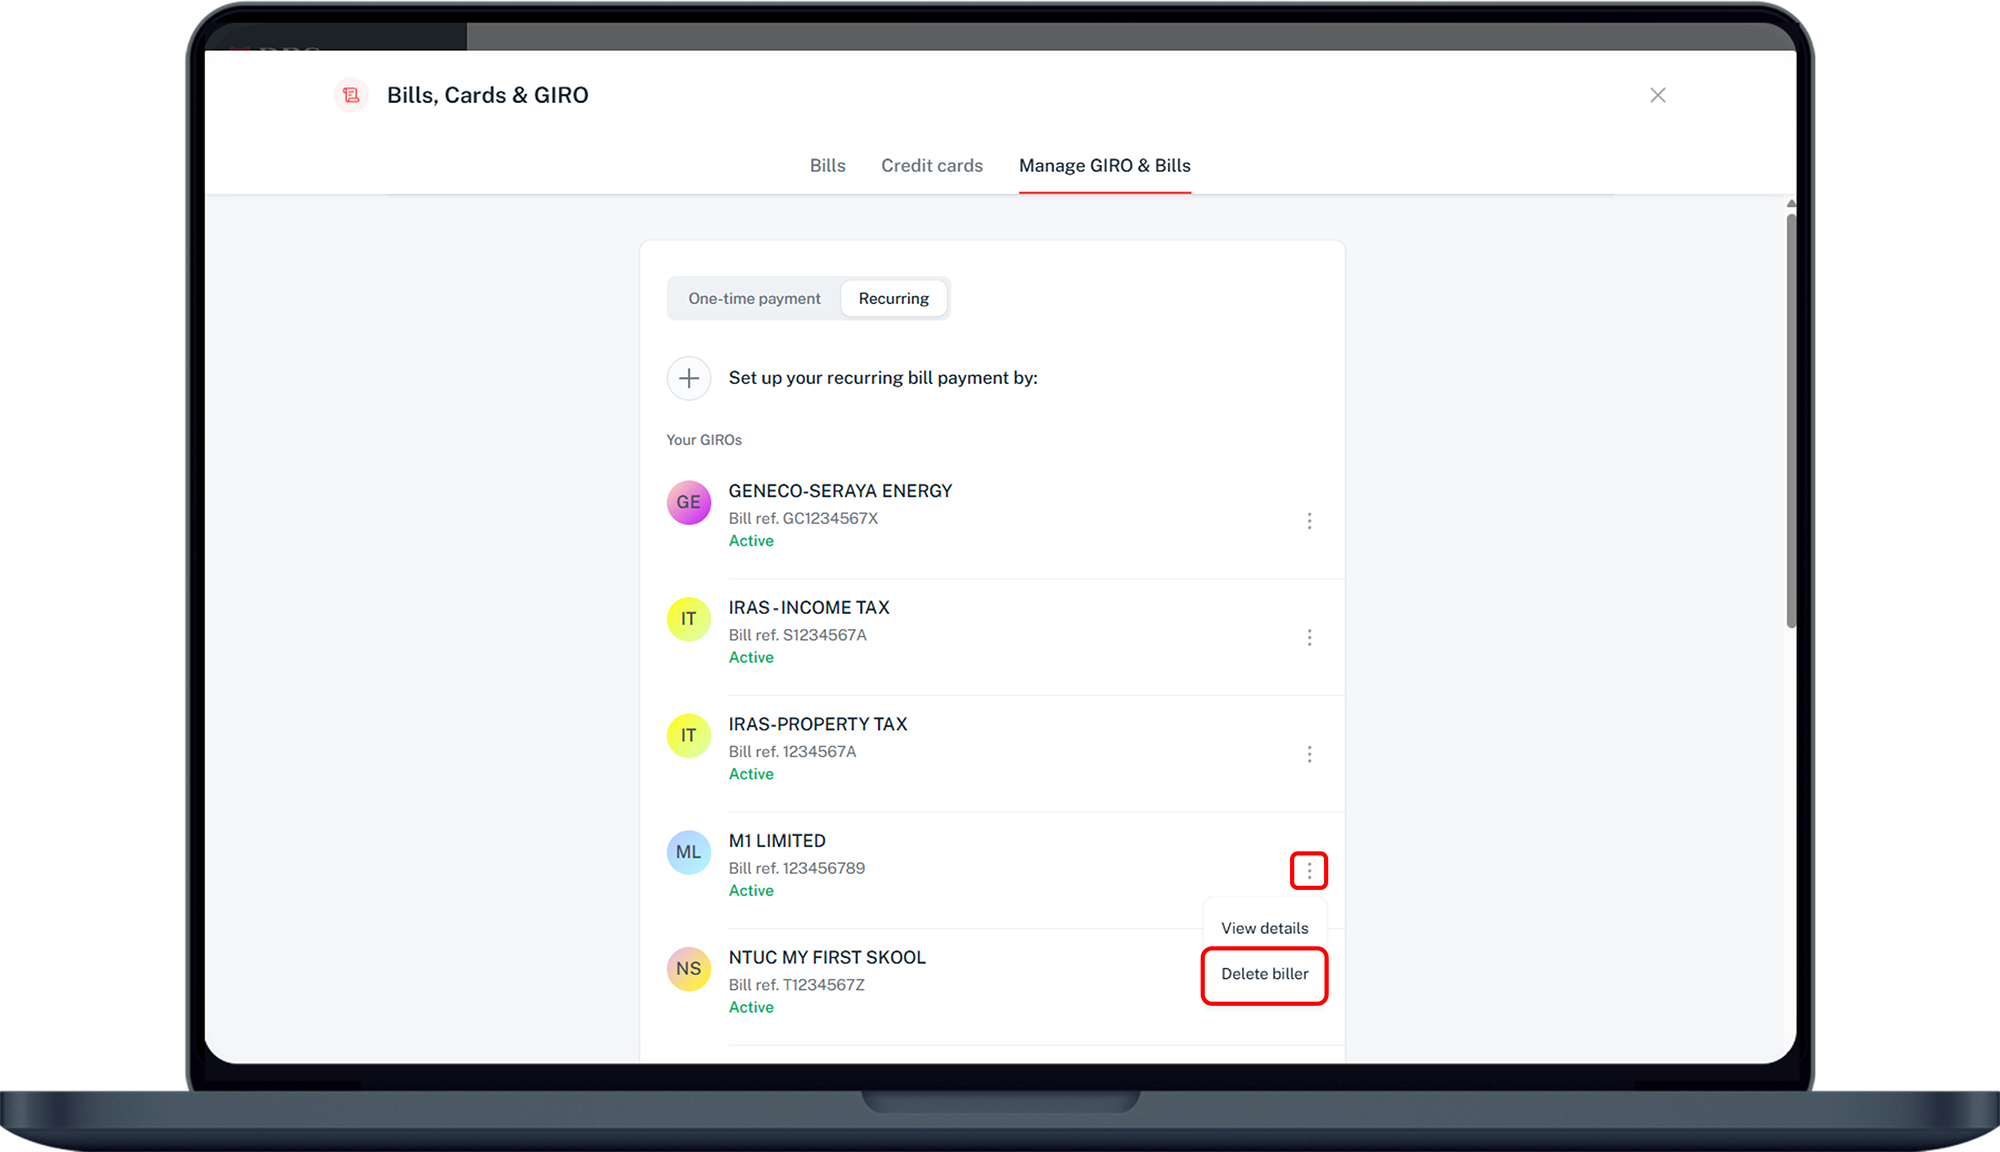Click the Active status of NTUC MY FIRST SKOOL
The height and width of the screenshot is (1152, 2000).
click(x=751, y=1008)
